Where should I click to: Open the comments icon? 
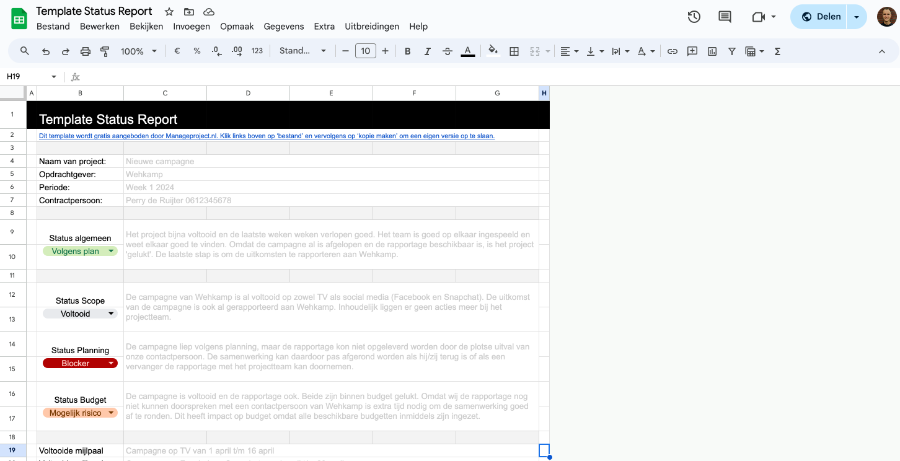pos(725,17)
